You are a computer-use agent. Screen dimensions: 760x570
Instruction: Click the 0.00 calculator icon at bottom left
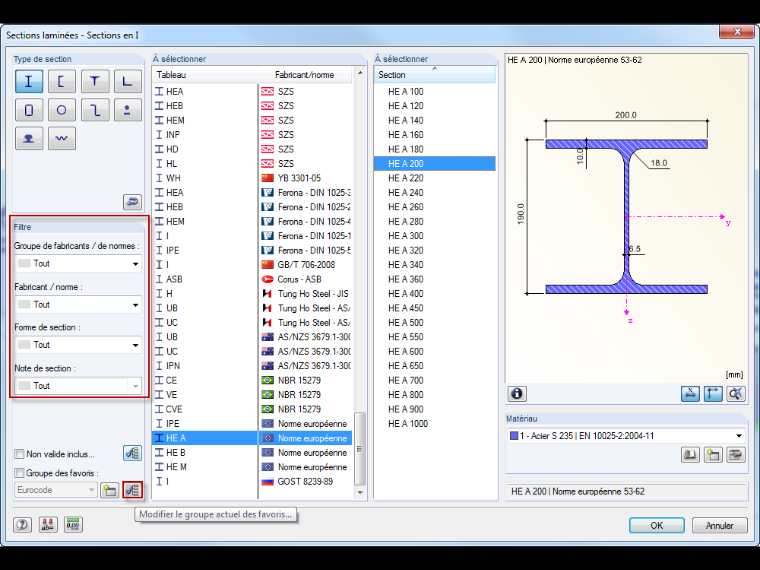coord(73,524)
